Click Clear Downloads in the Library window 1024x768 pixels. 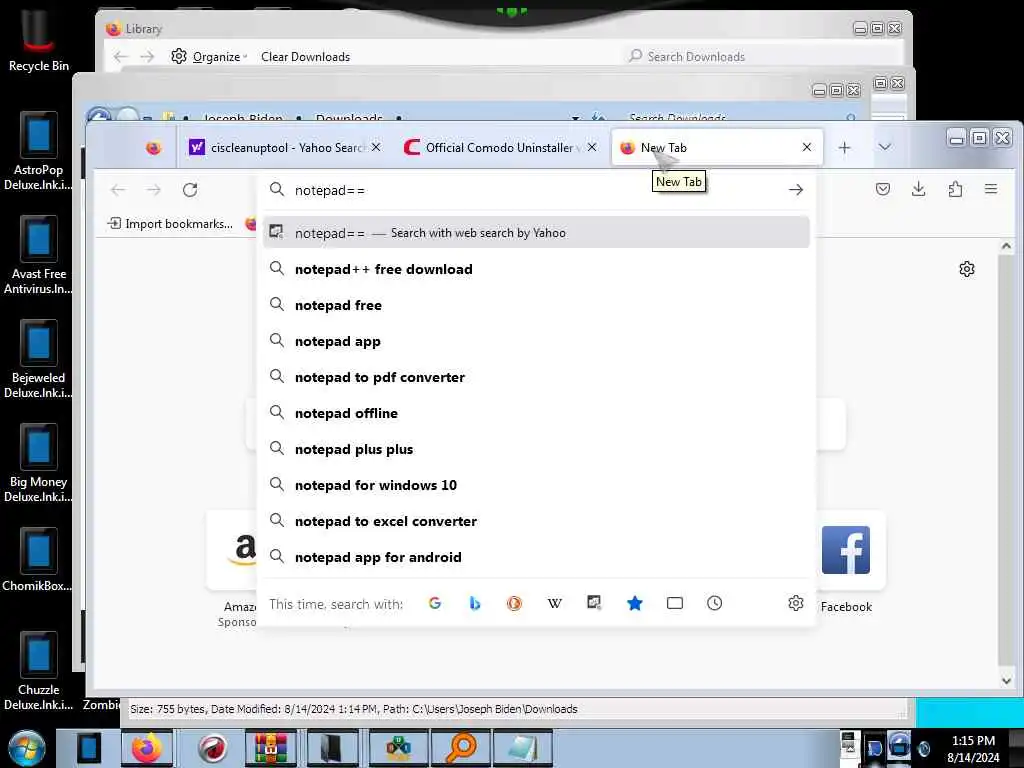306,57
